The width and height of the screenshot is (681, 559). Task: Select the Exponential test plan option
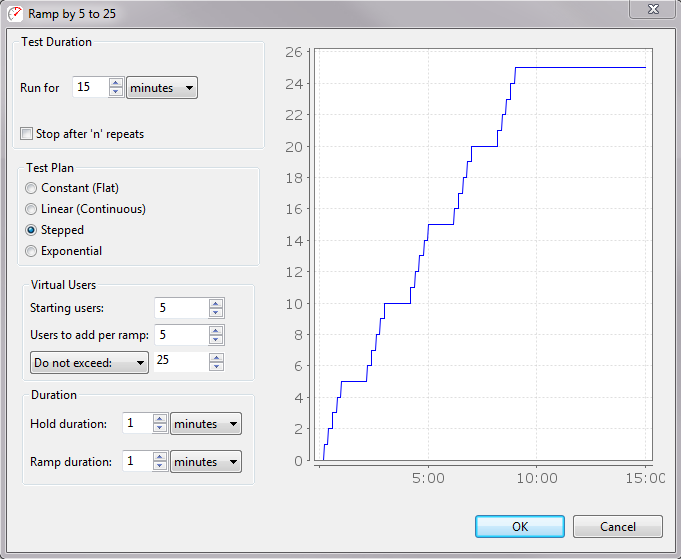tap(31, 251)
